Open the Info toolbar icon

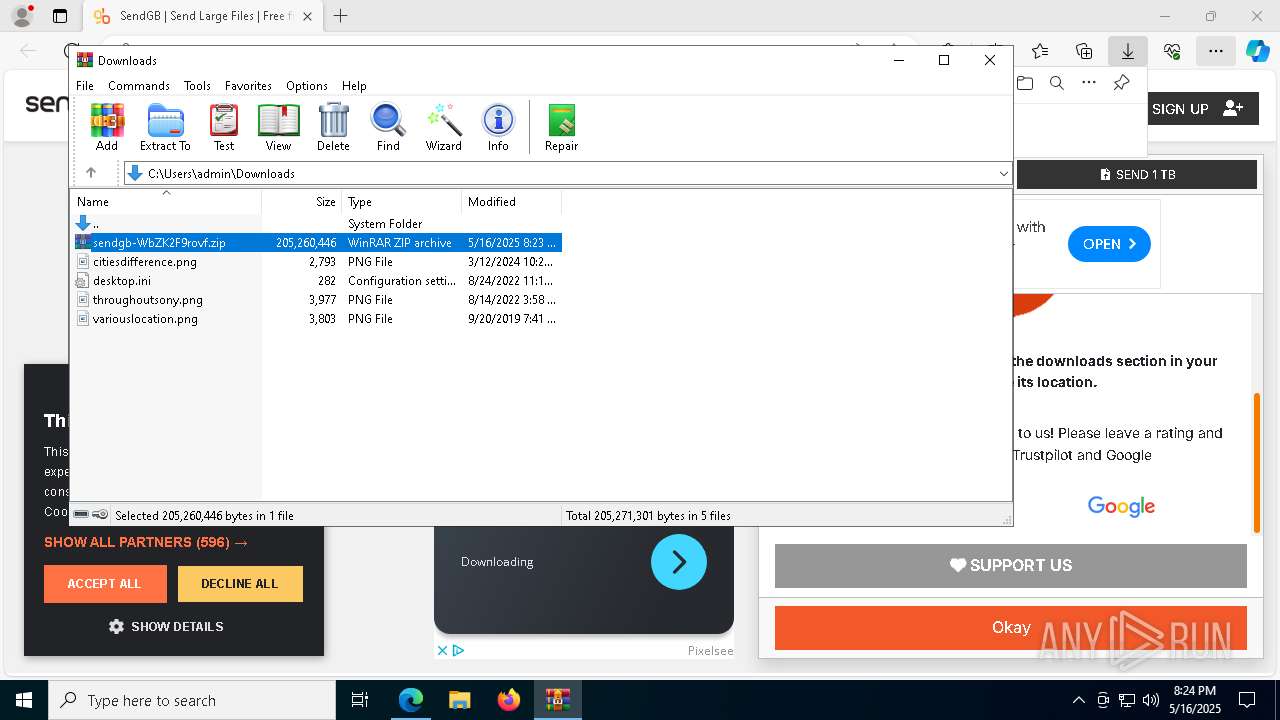tap(498, 127)
